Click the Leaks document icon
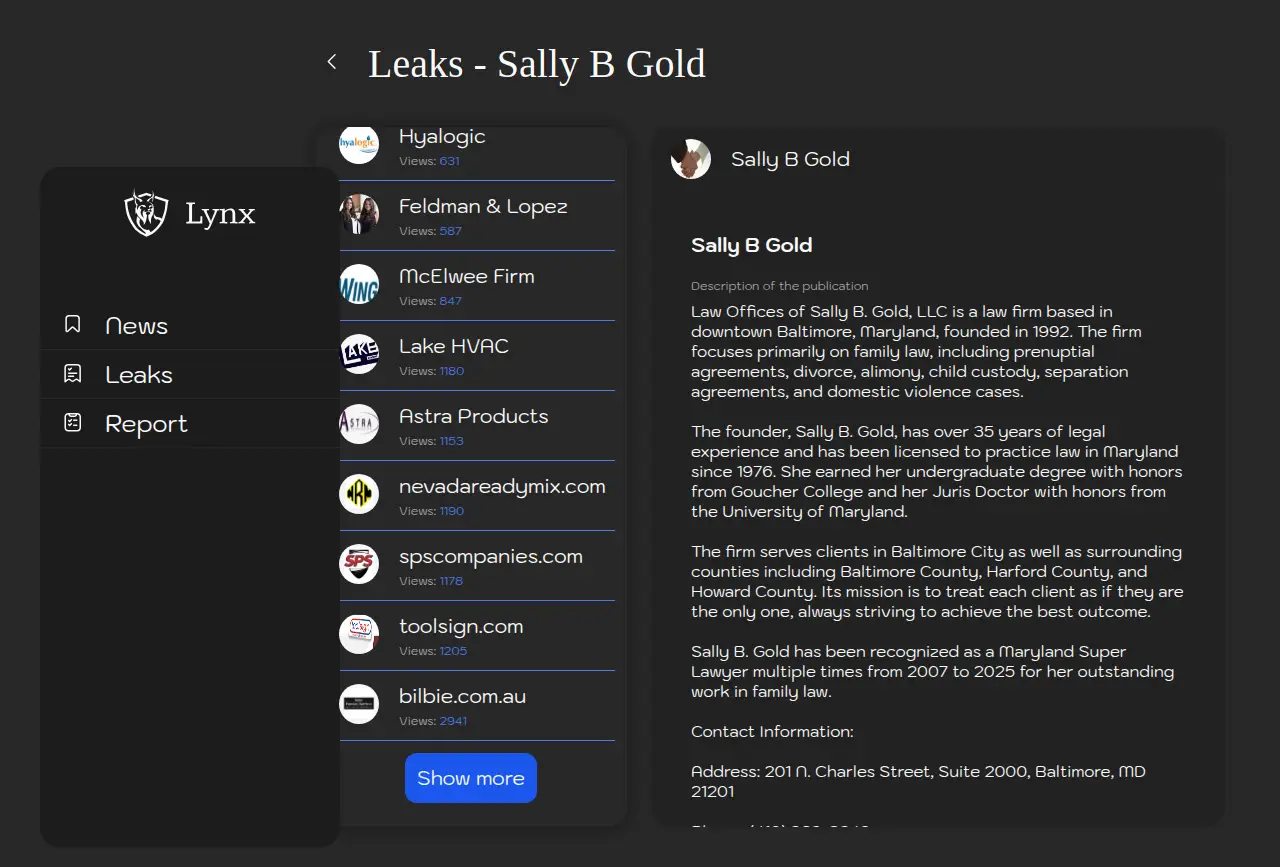 coord(72,374)
